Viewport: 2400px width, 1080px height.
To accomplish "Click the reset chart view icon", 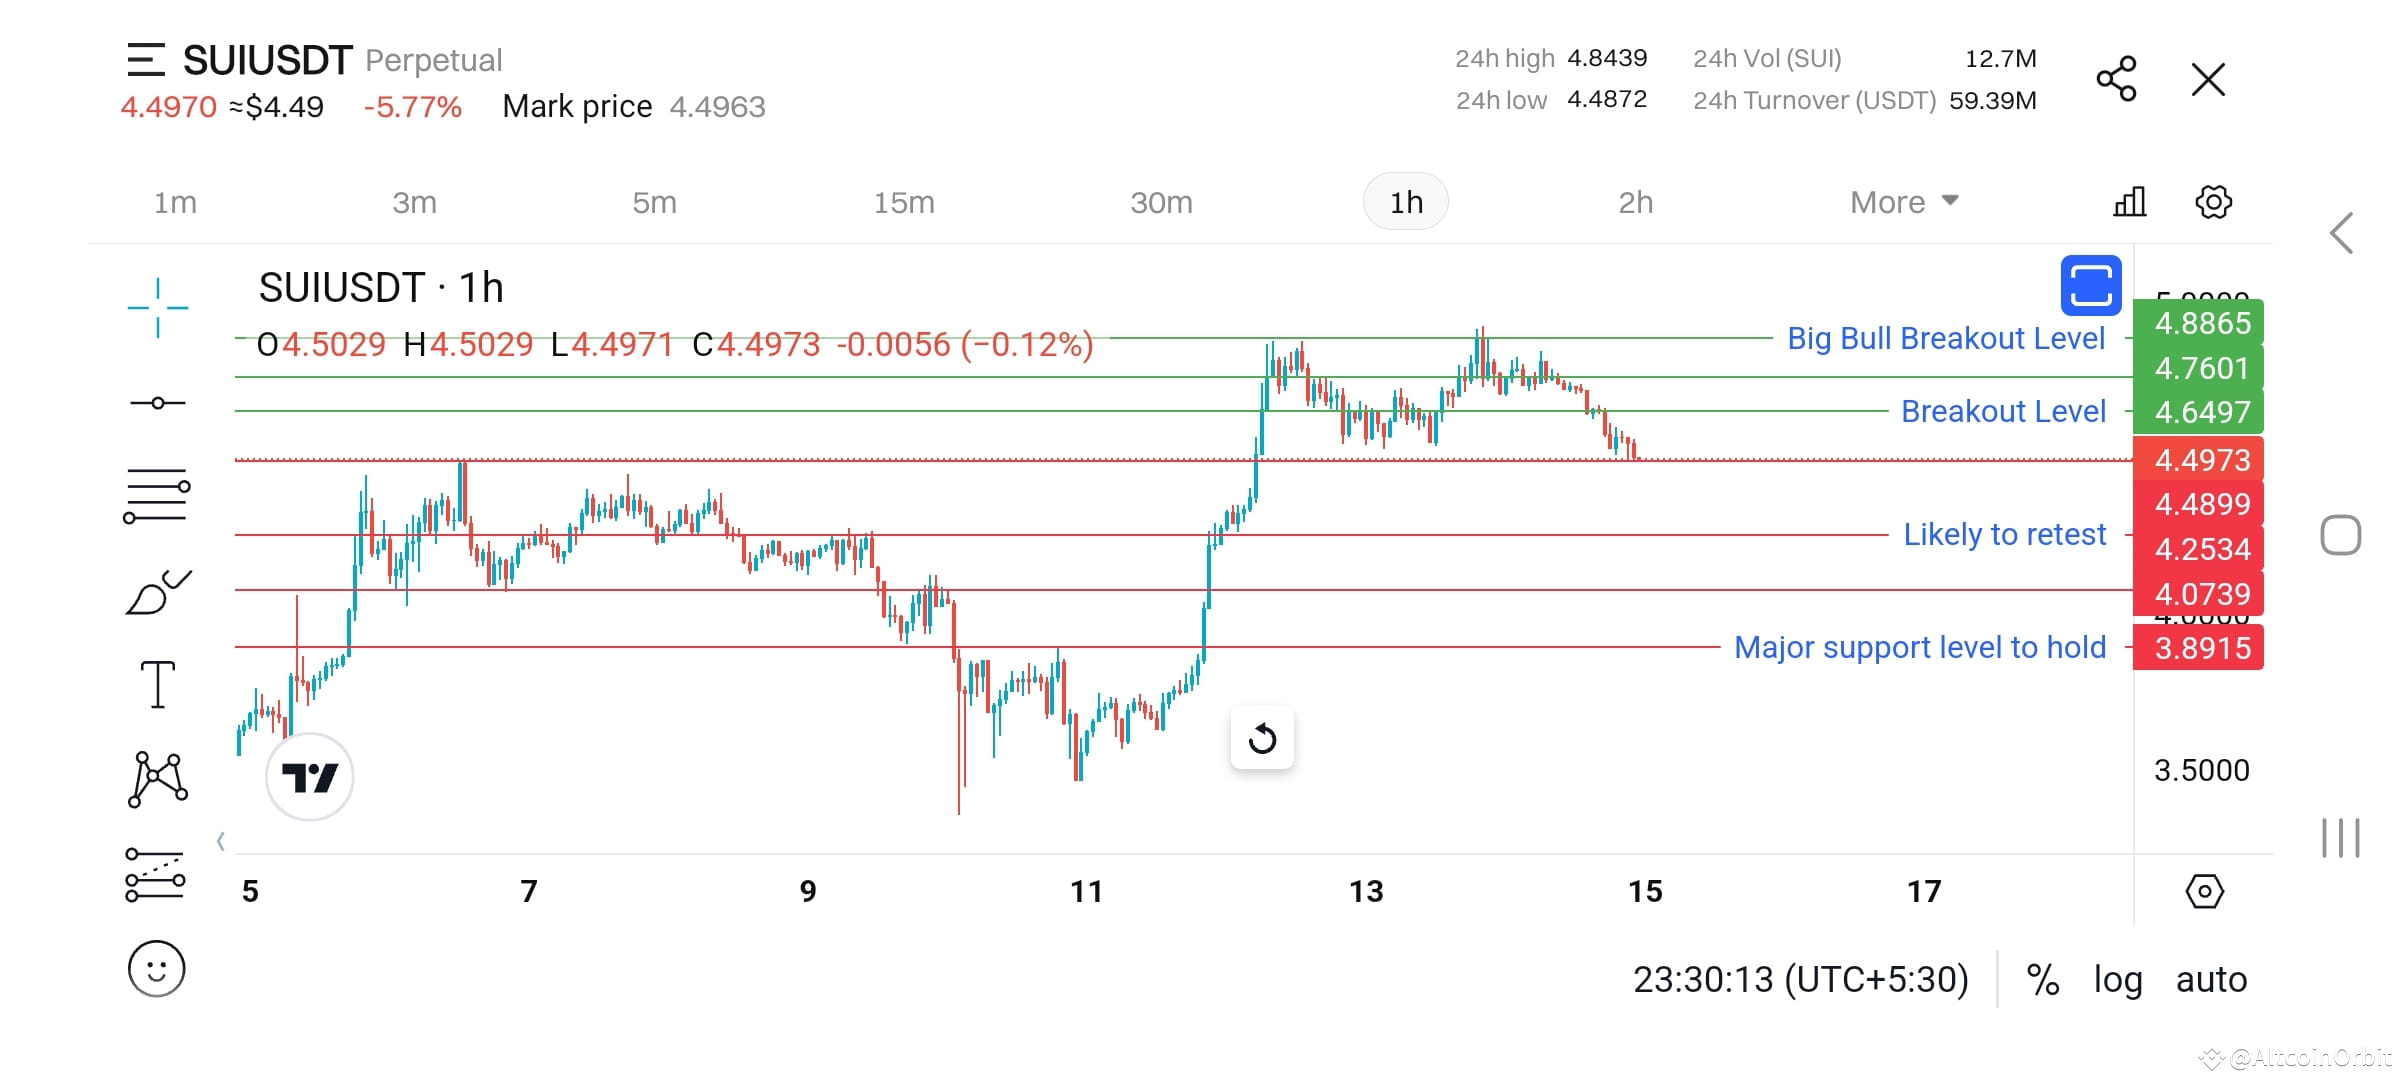I will [1263, 738].
